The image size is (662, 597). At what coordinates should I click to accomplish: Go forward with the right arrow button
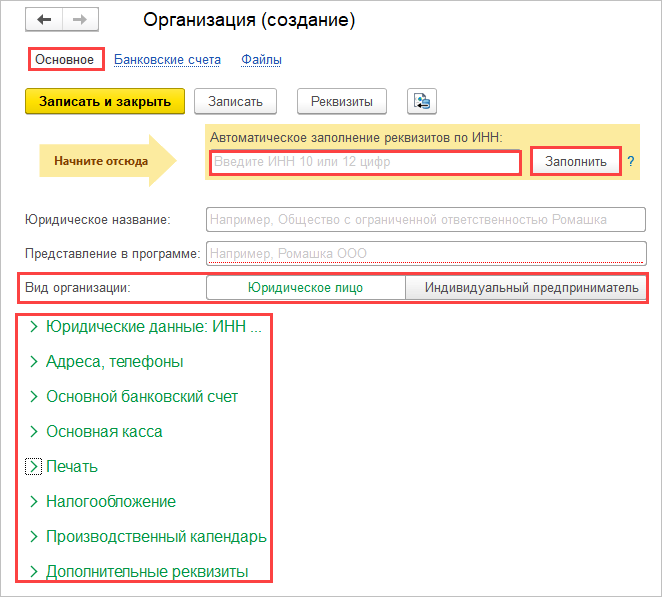pos(80,19)
